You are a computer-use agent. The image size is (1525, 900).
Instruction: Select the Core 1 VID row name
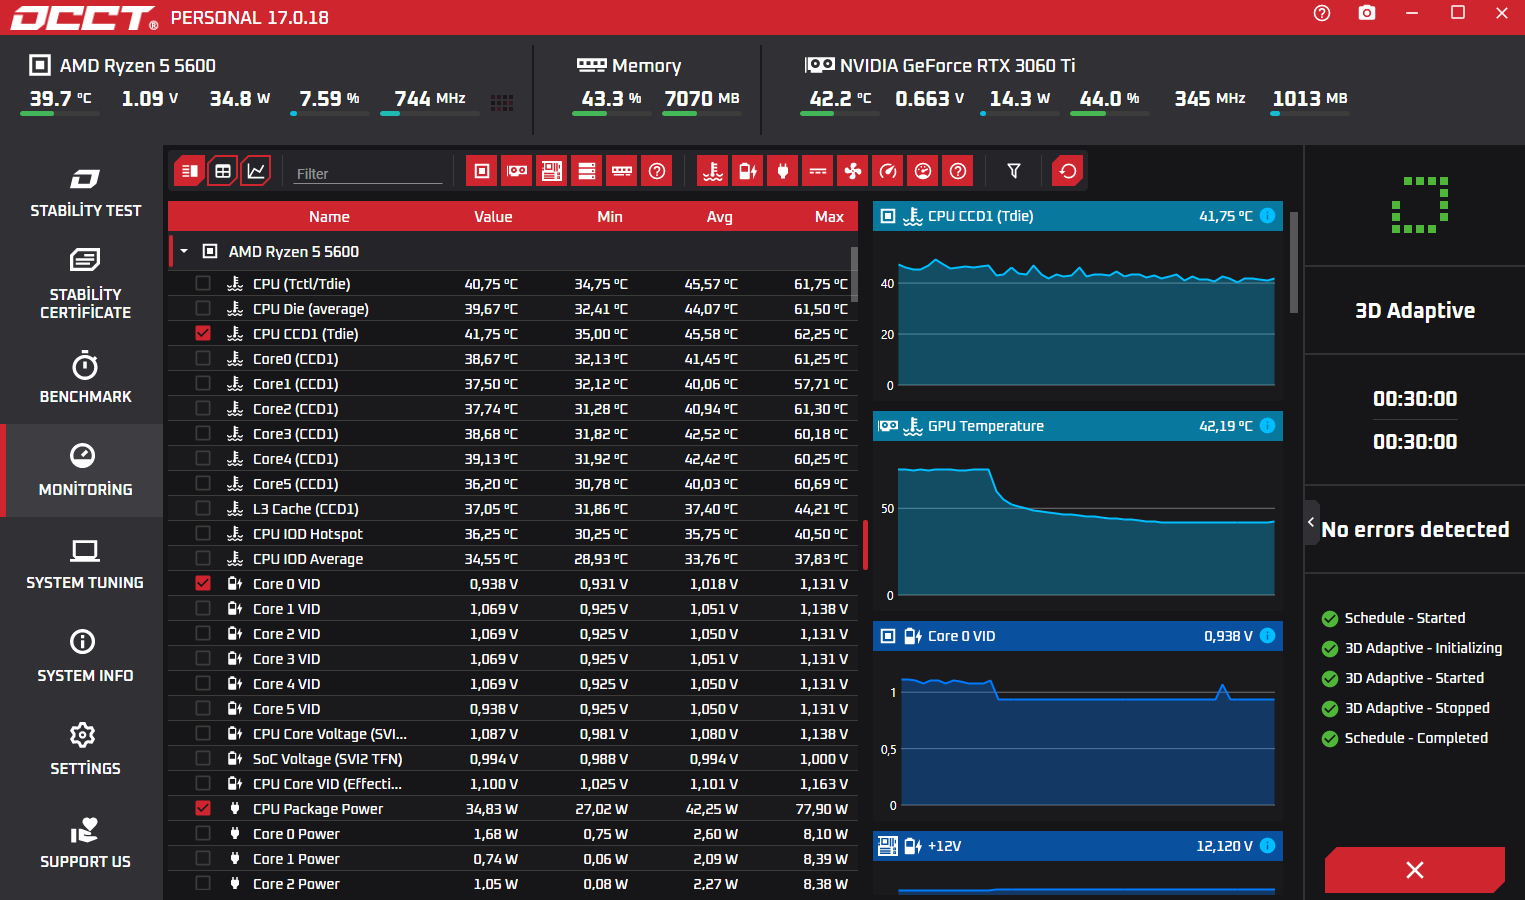[x=286, y=609]
